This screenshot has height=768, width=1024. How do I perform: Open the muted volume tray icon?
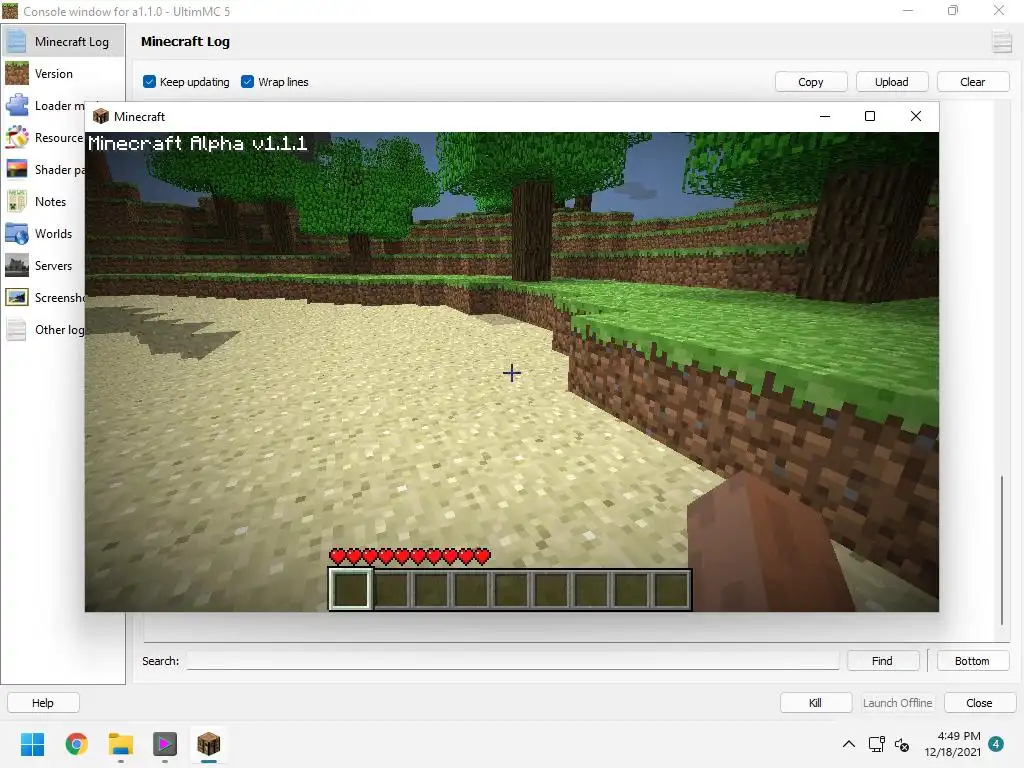[x=902, y=744]
